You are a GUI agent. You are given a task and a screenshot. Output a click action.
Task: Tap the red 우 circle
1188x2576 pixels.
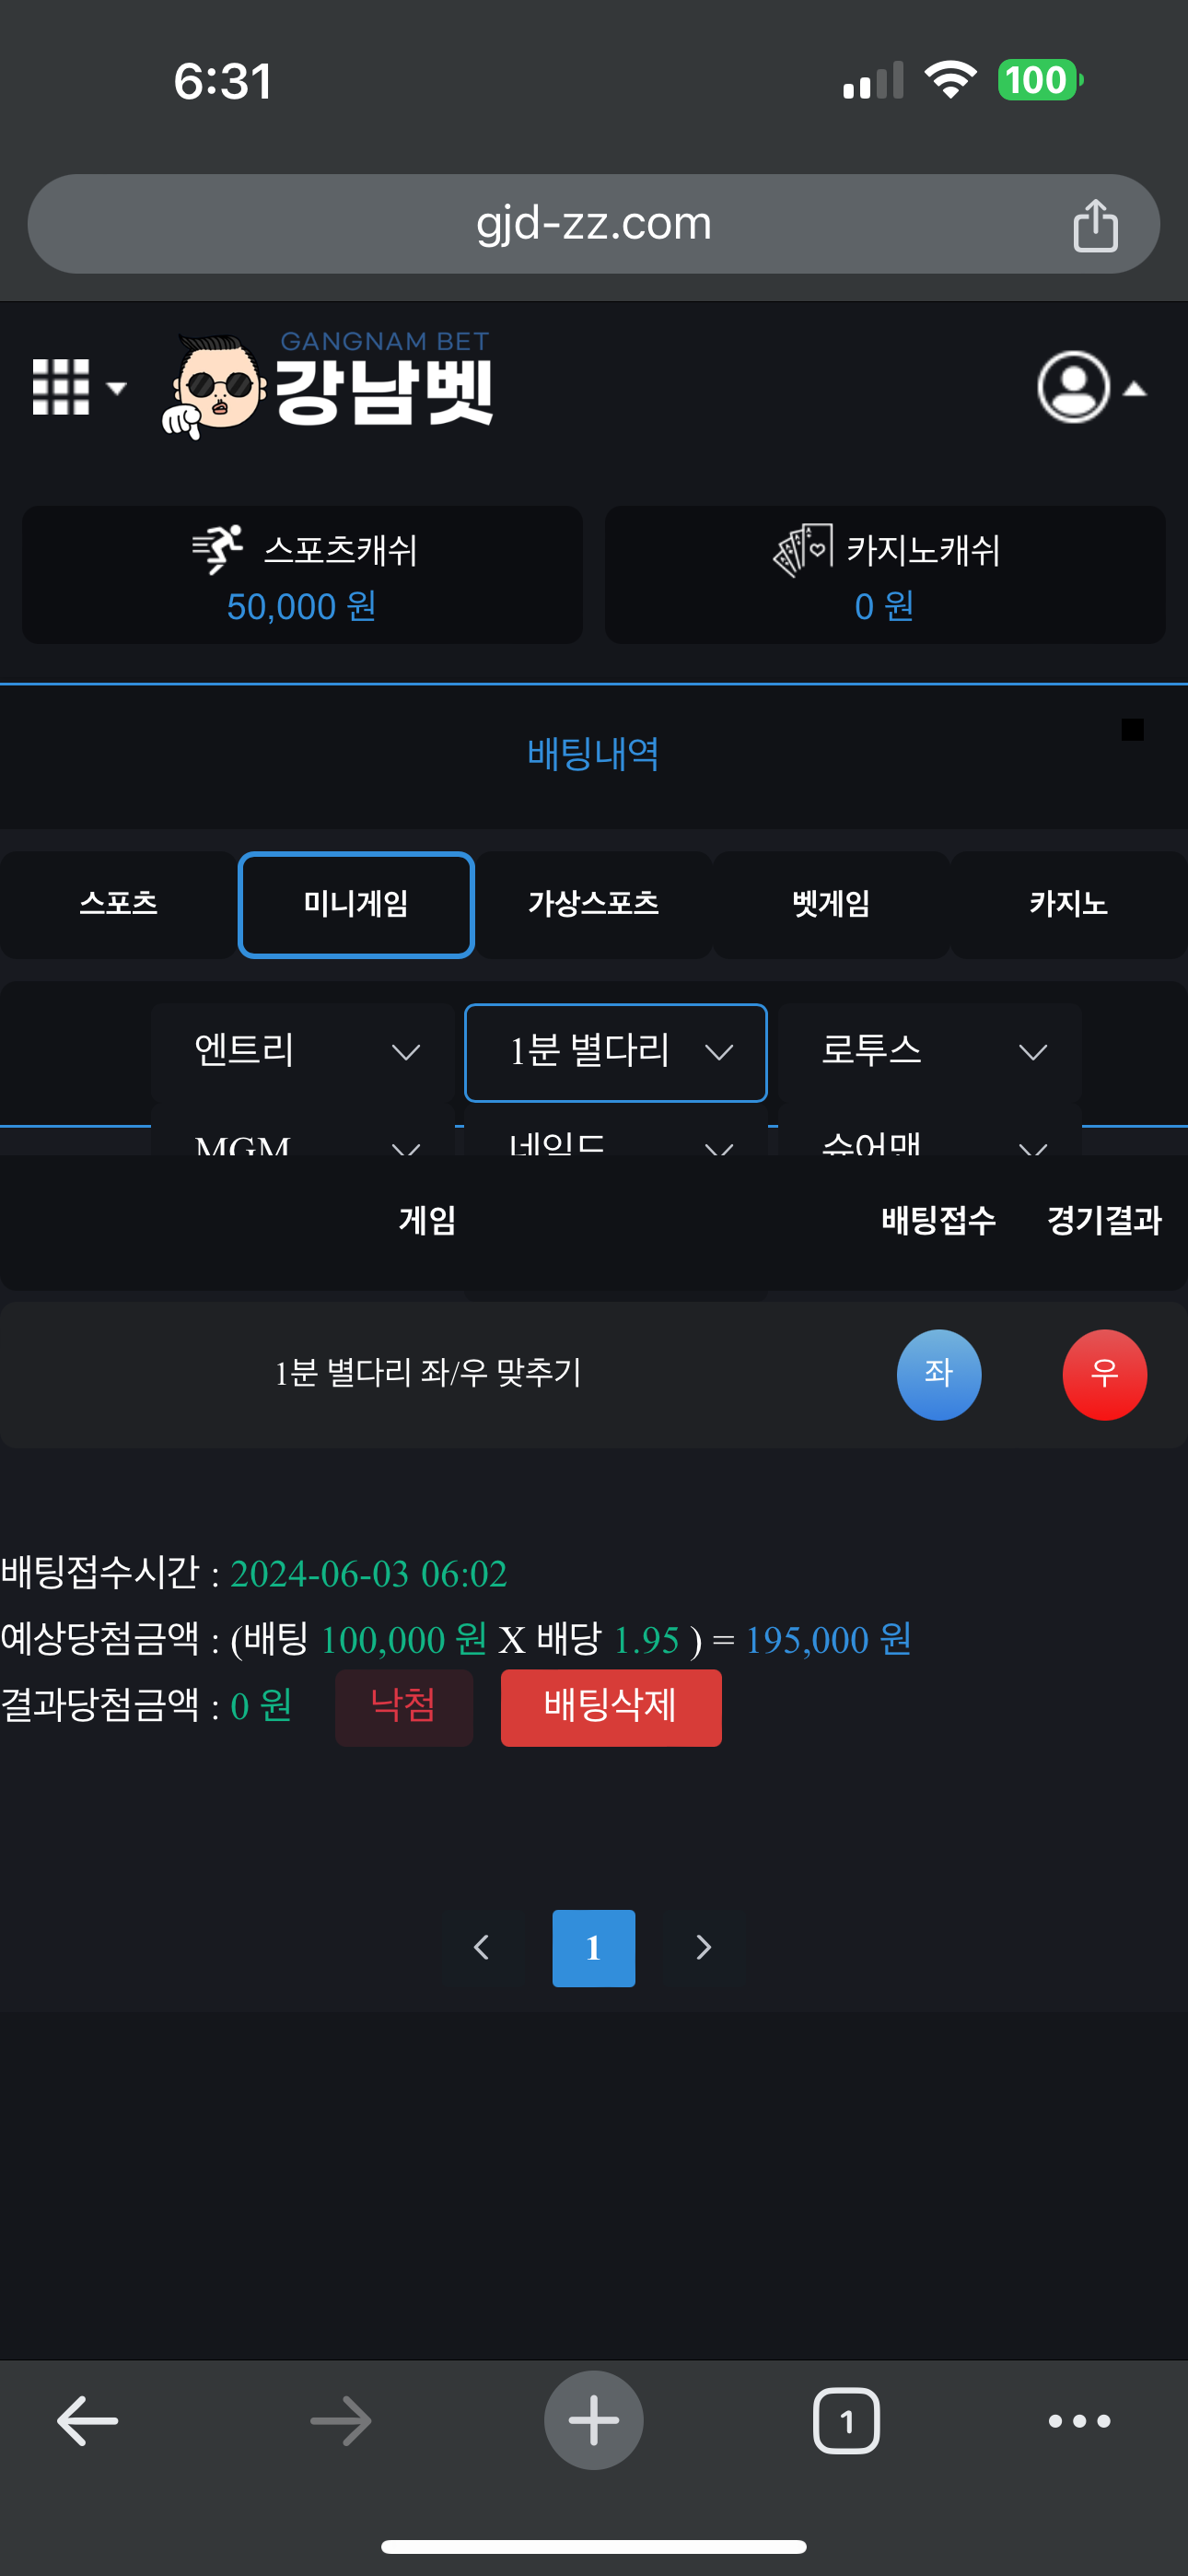[x=1104, y=1374]
